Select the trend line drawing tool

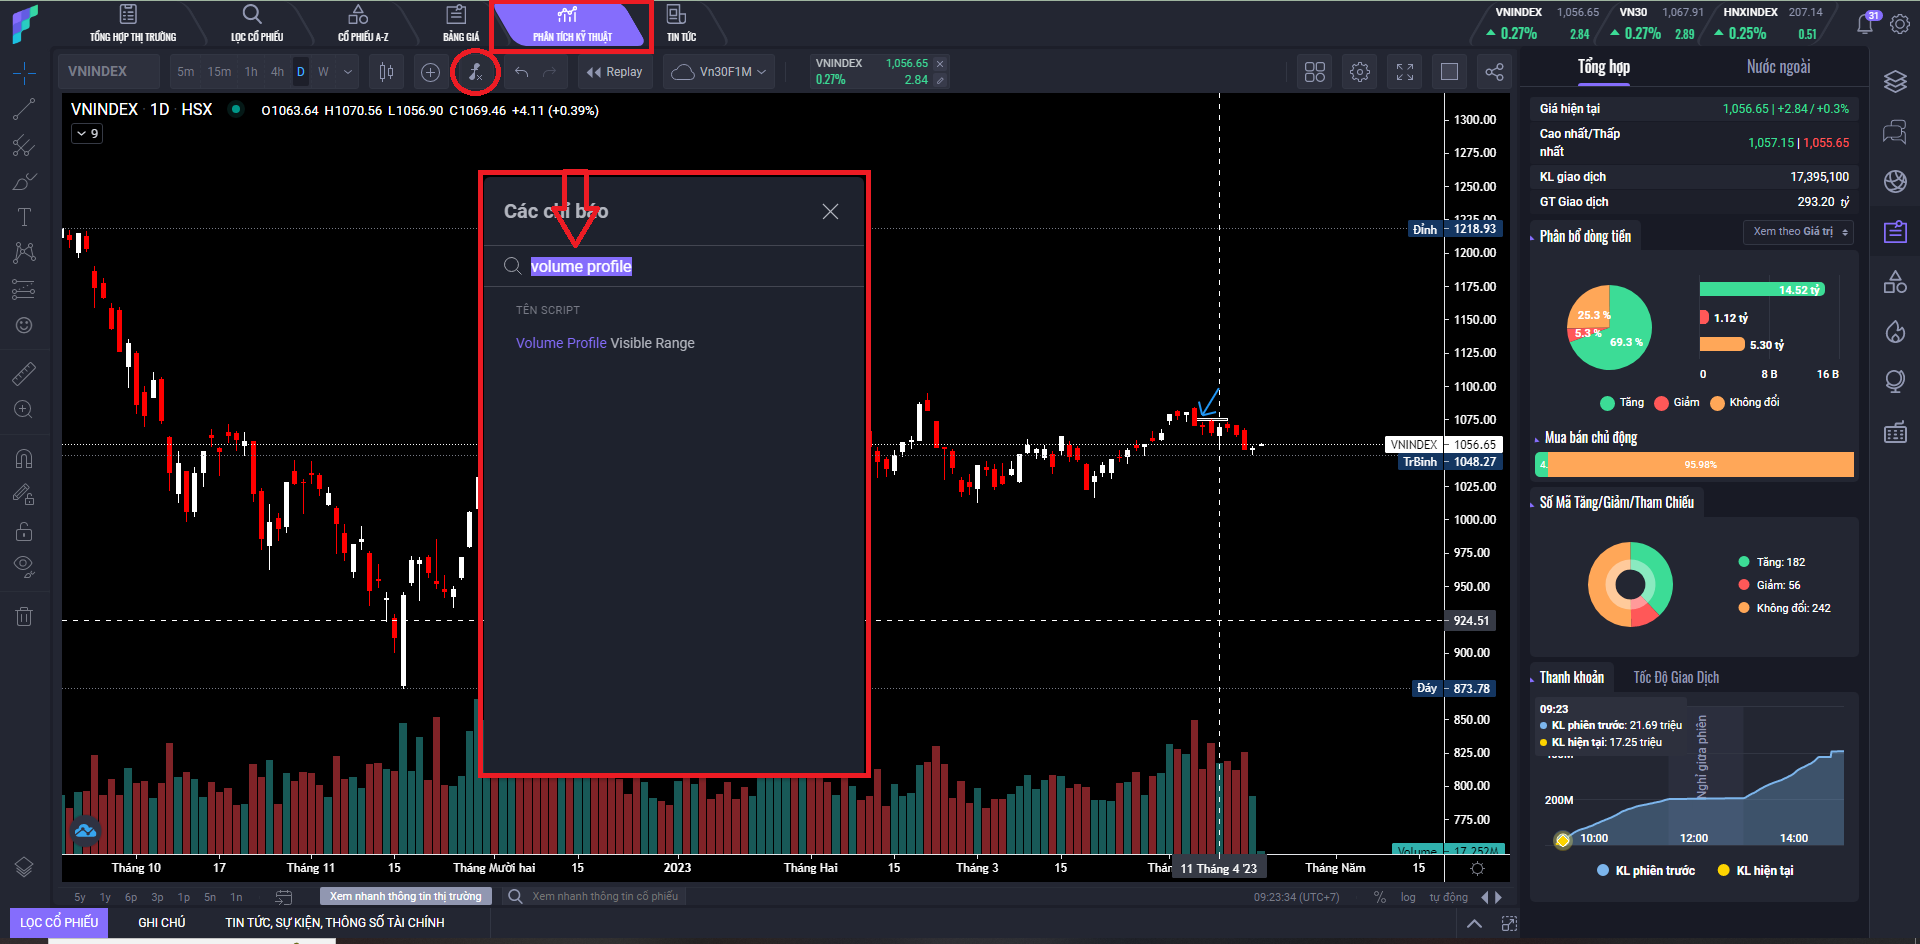(24, 110)
